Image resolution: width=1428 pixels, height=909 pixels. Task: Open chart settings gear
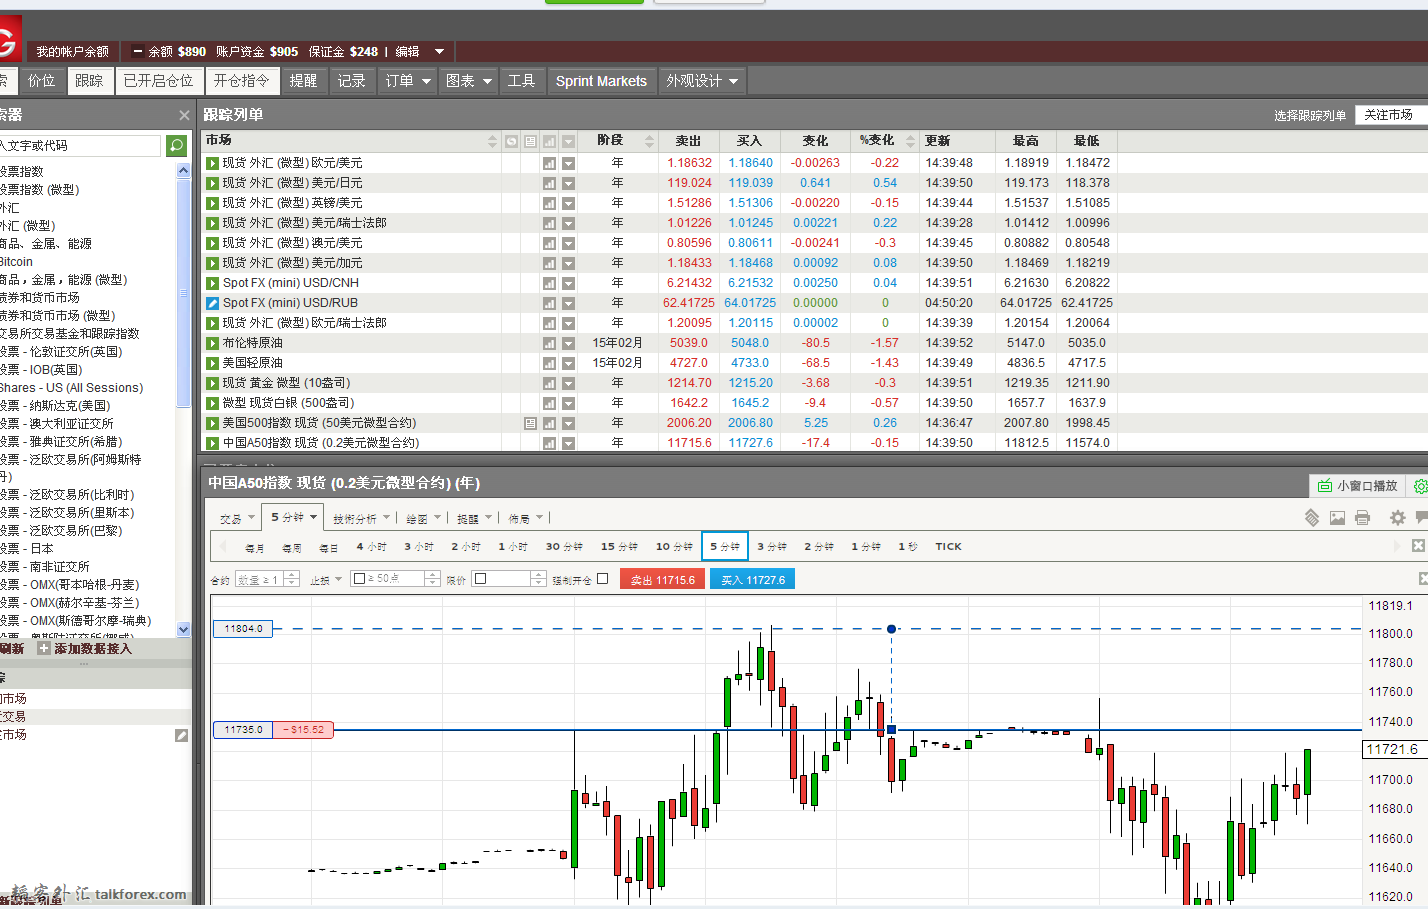[x=1398, y=518]
